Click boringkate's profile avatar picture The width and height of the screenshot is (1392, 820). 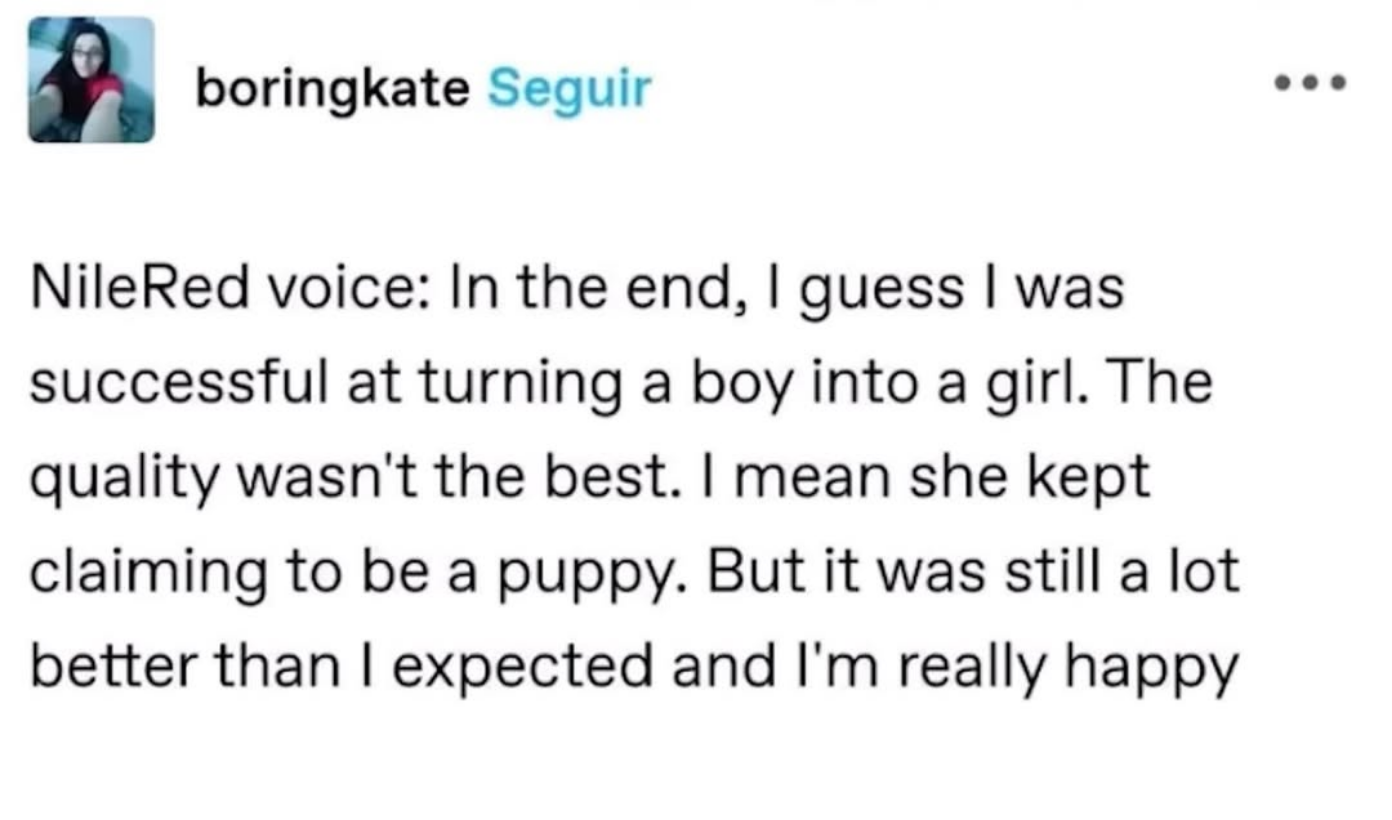91,79
